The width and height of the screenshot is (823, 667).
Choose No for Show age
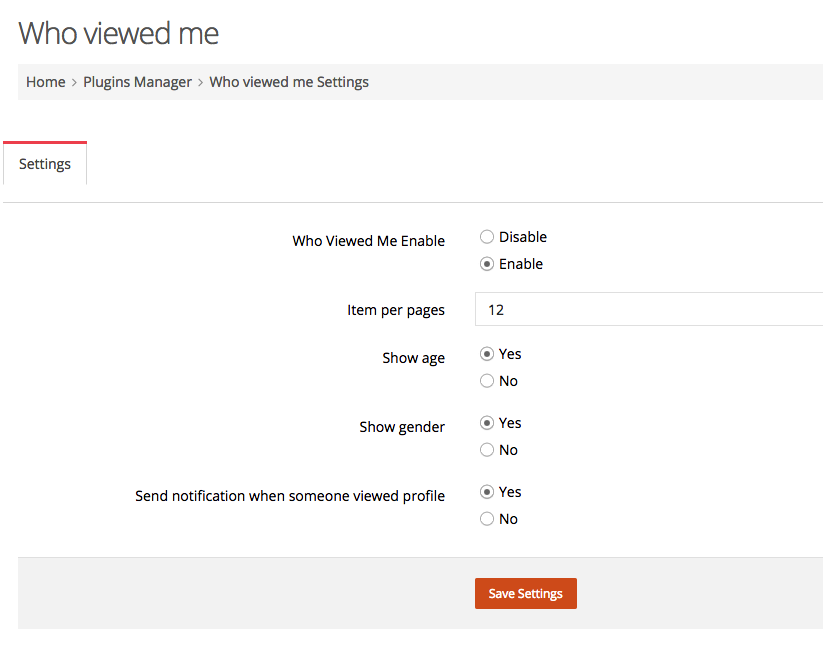pos(487,381)
